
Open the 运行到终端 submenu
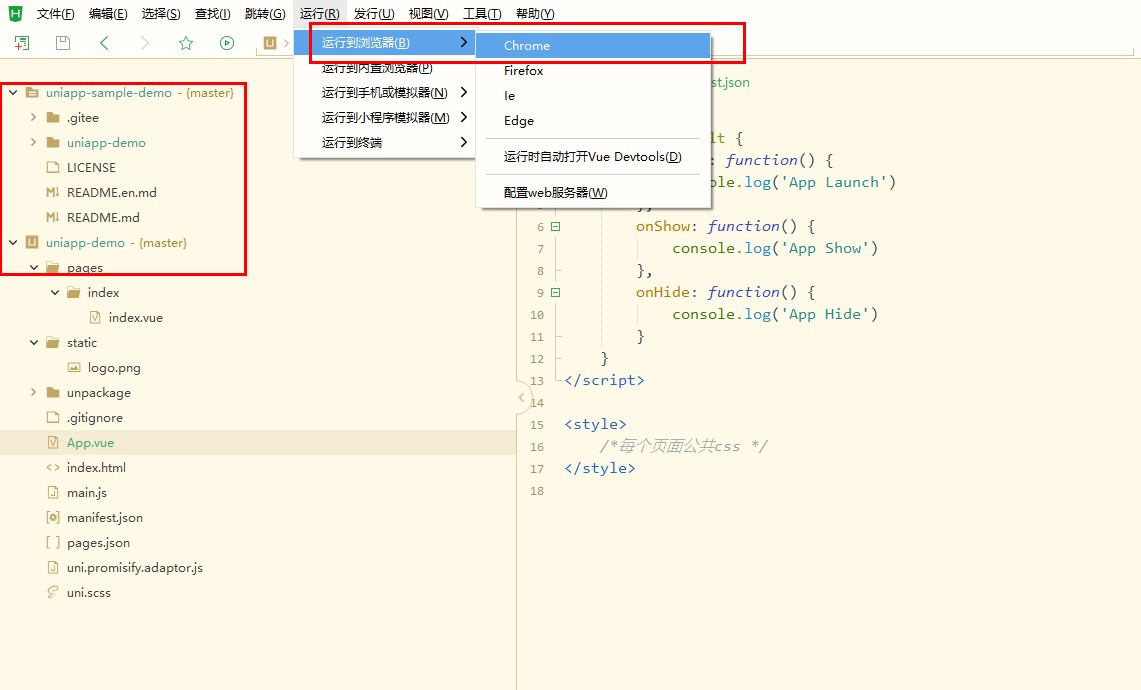(385, 142)
